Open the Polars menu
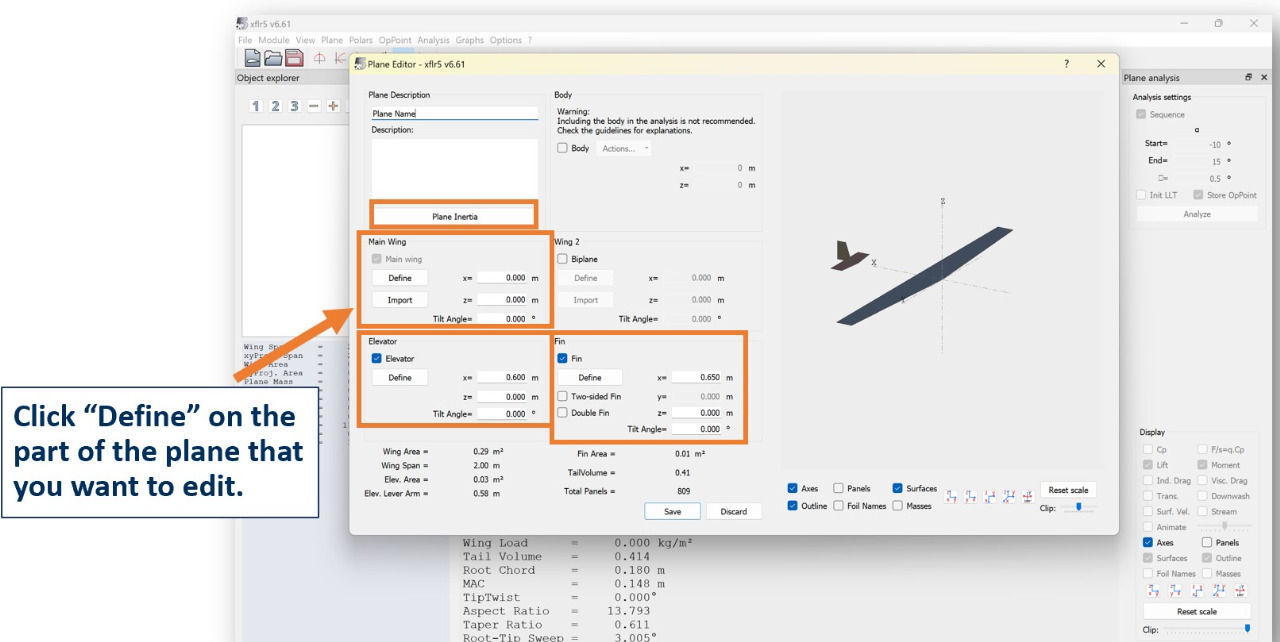The height and width of the screenshot is (642, 1280). (360, 40)
